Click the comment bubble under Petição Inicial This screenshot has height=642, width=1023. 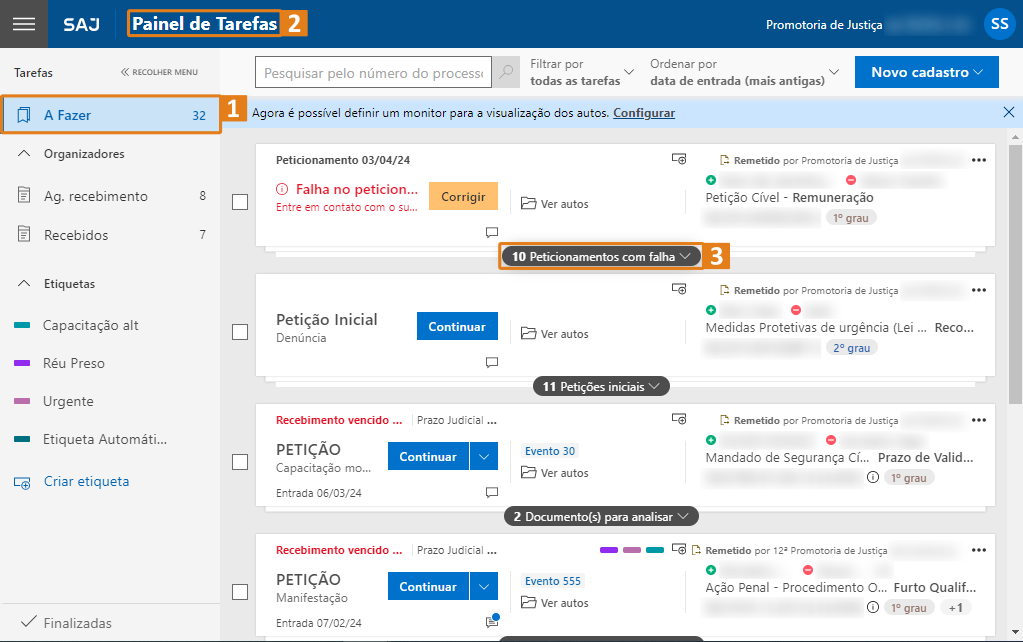tap(491, 362)
